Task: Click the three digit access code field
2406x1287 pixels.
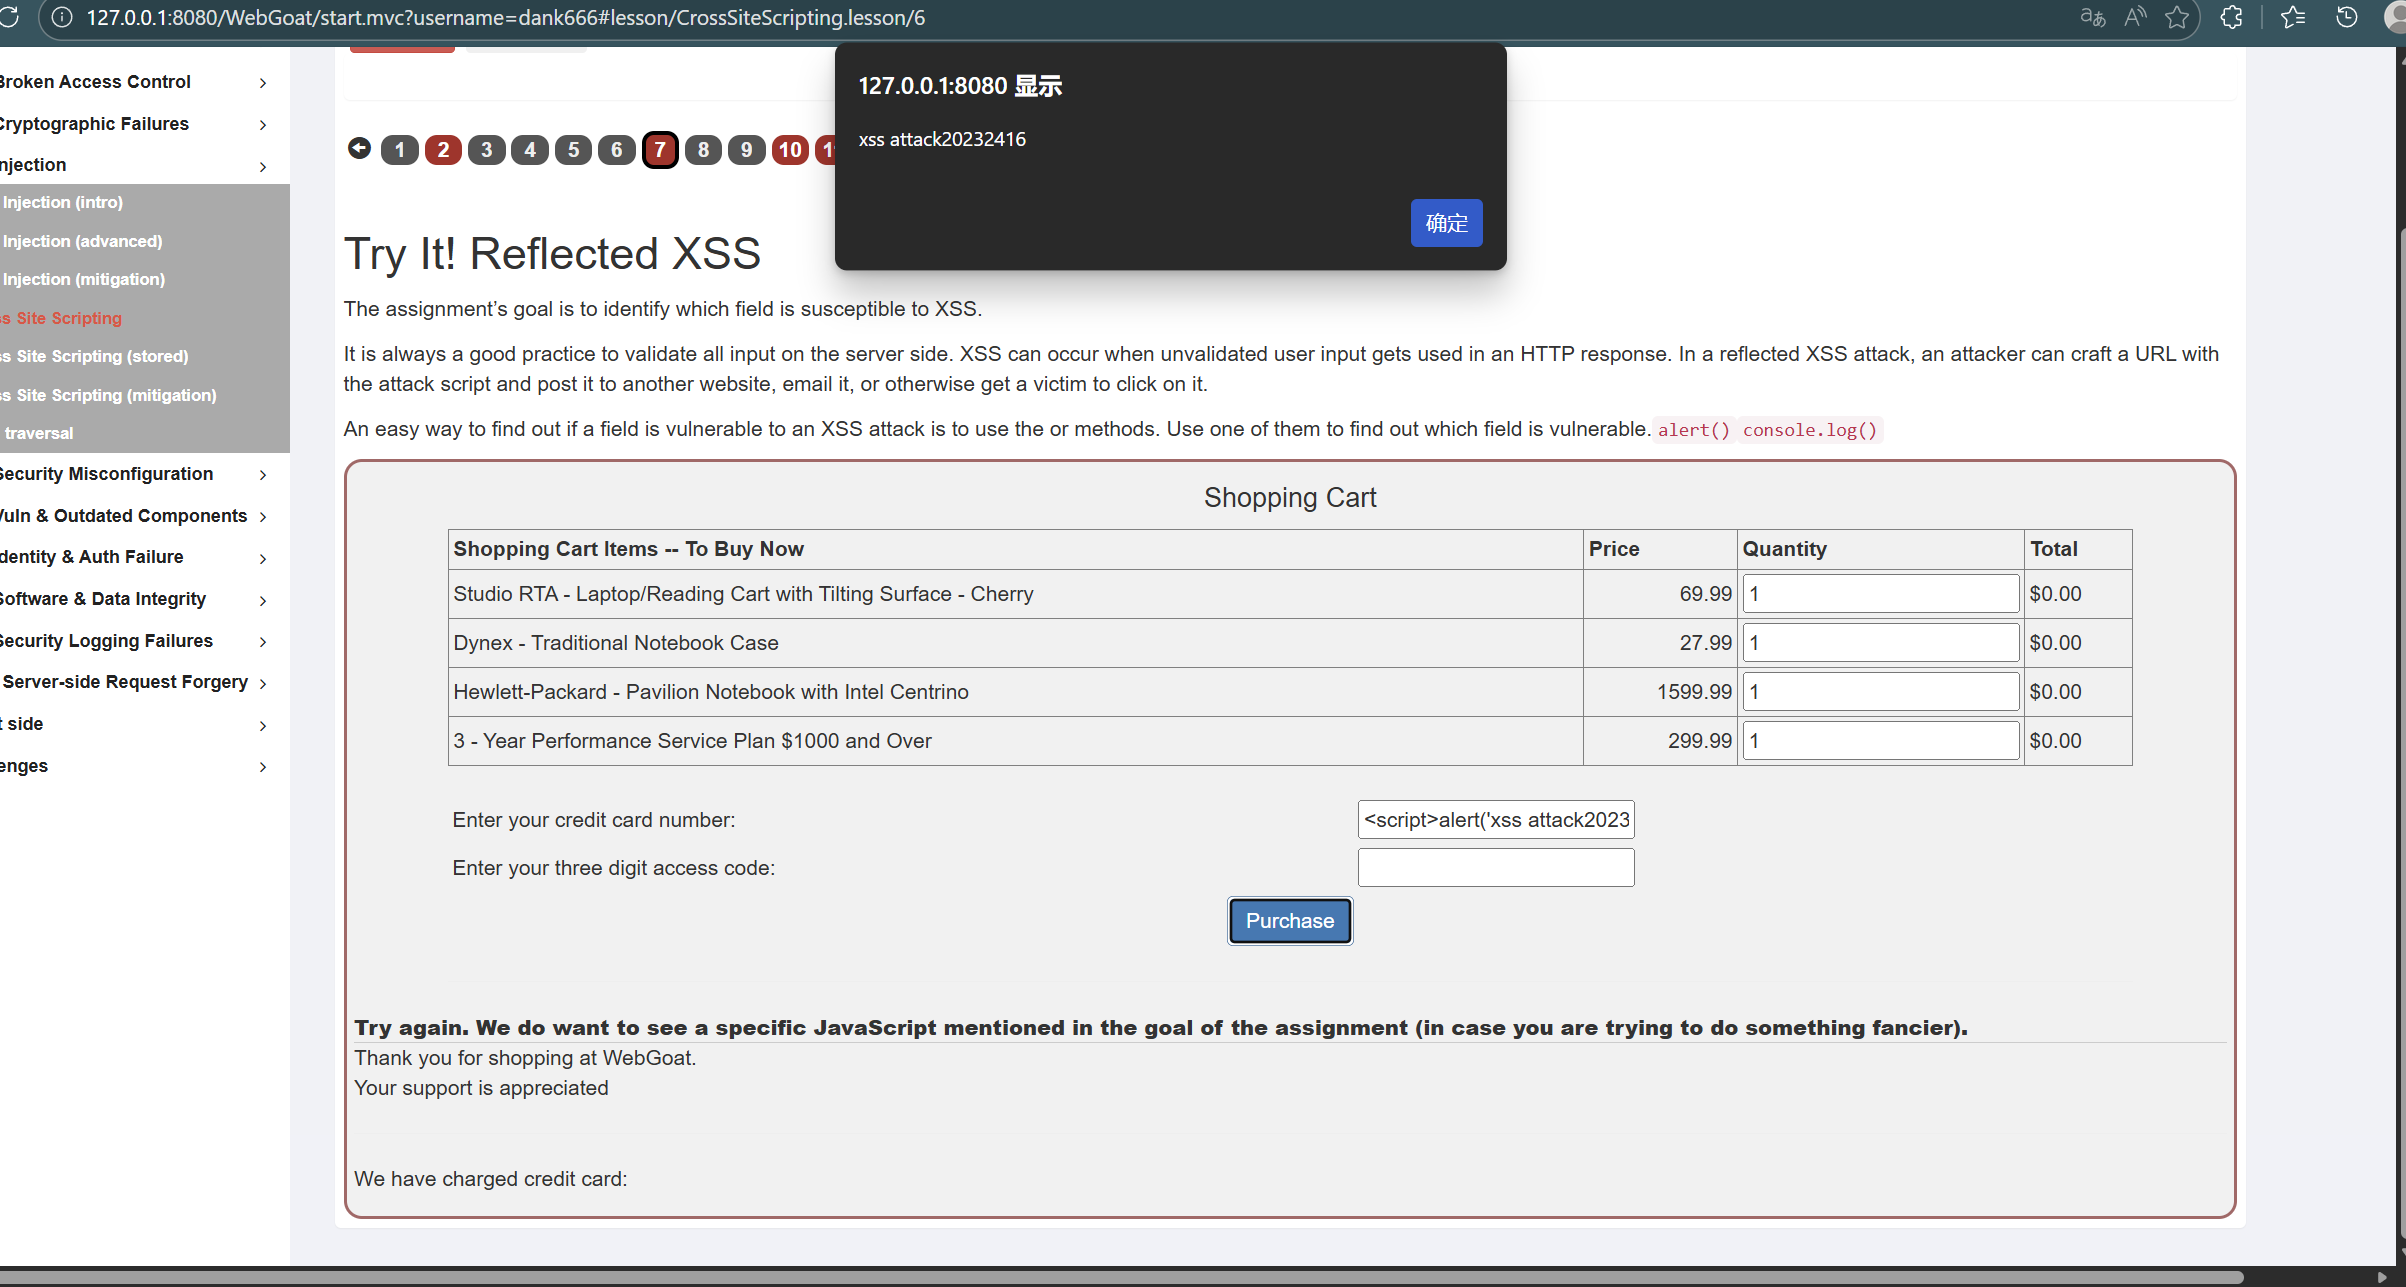Action: (1495, 868)
